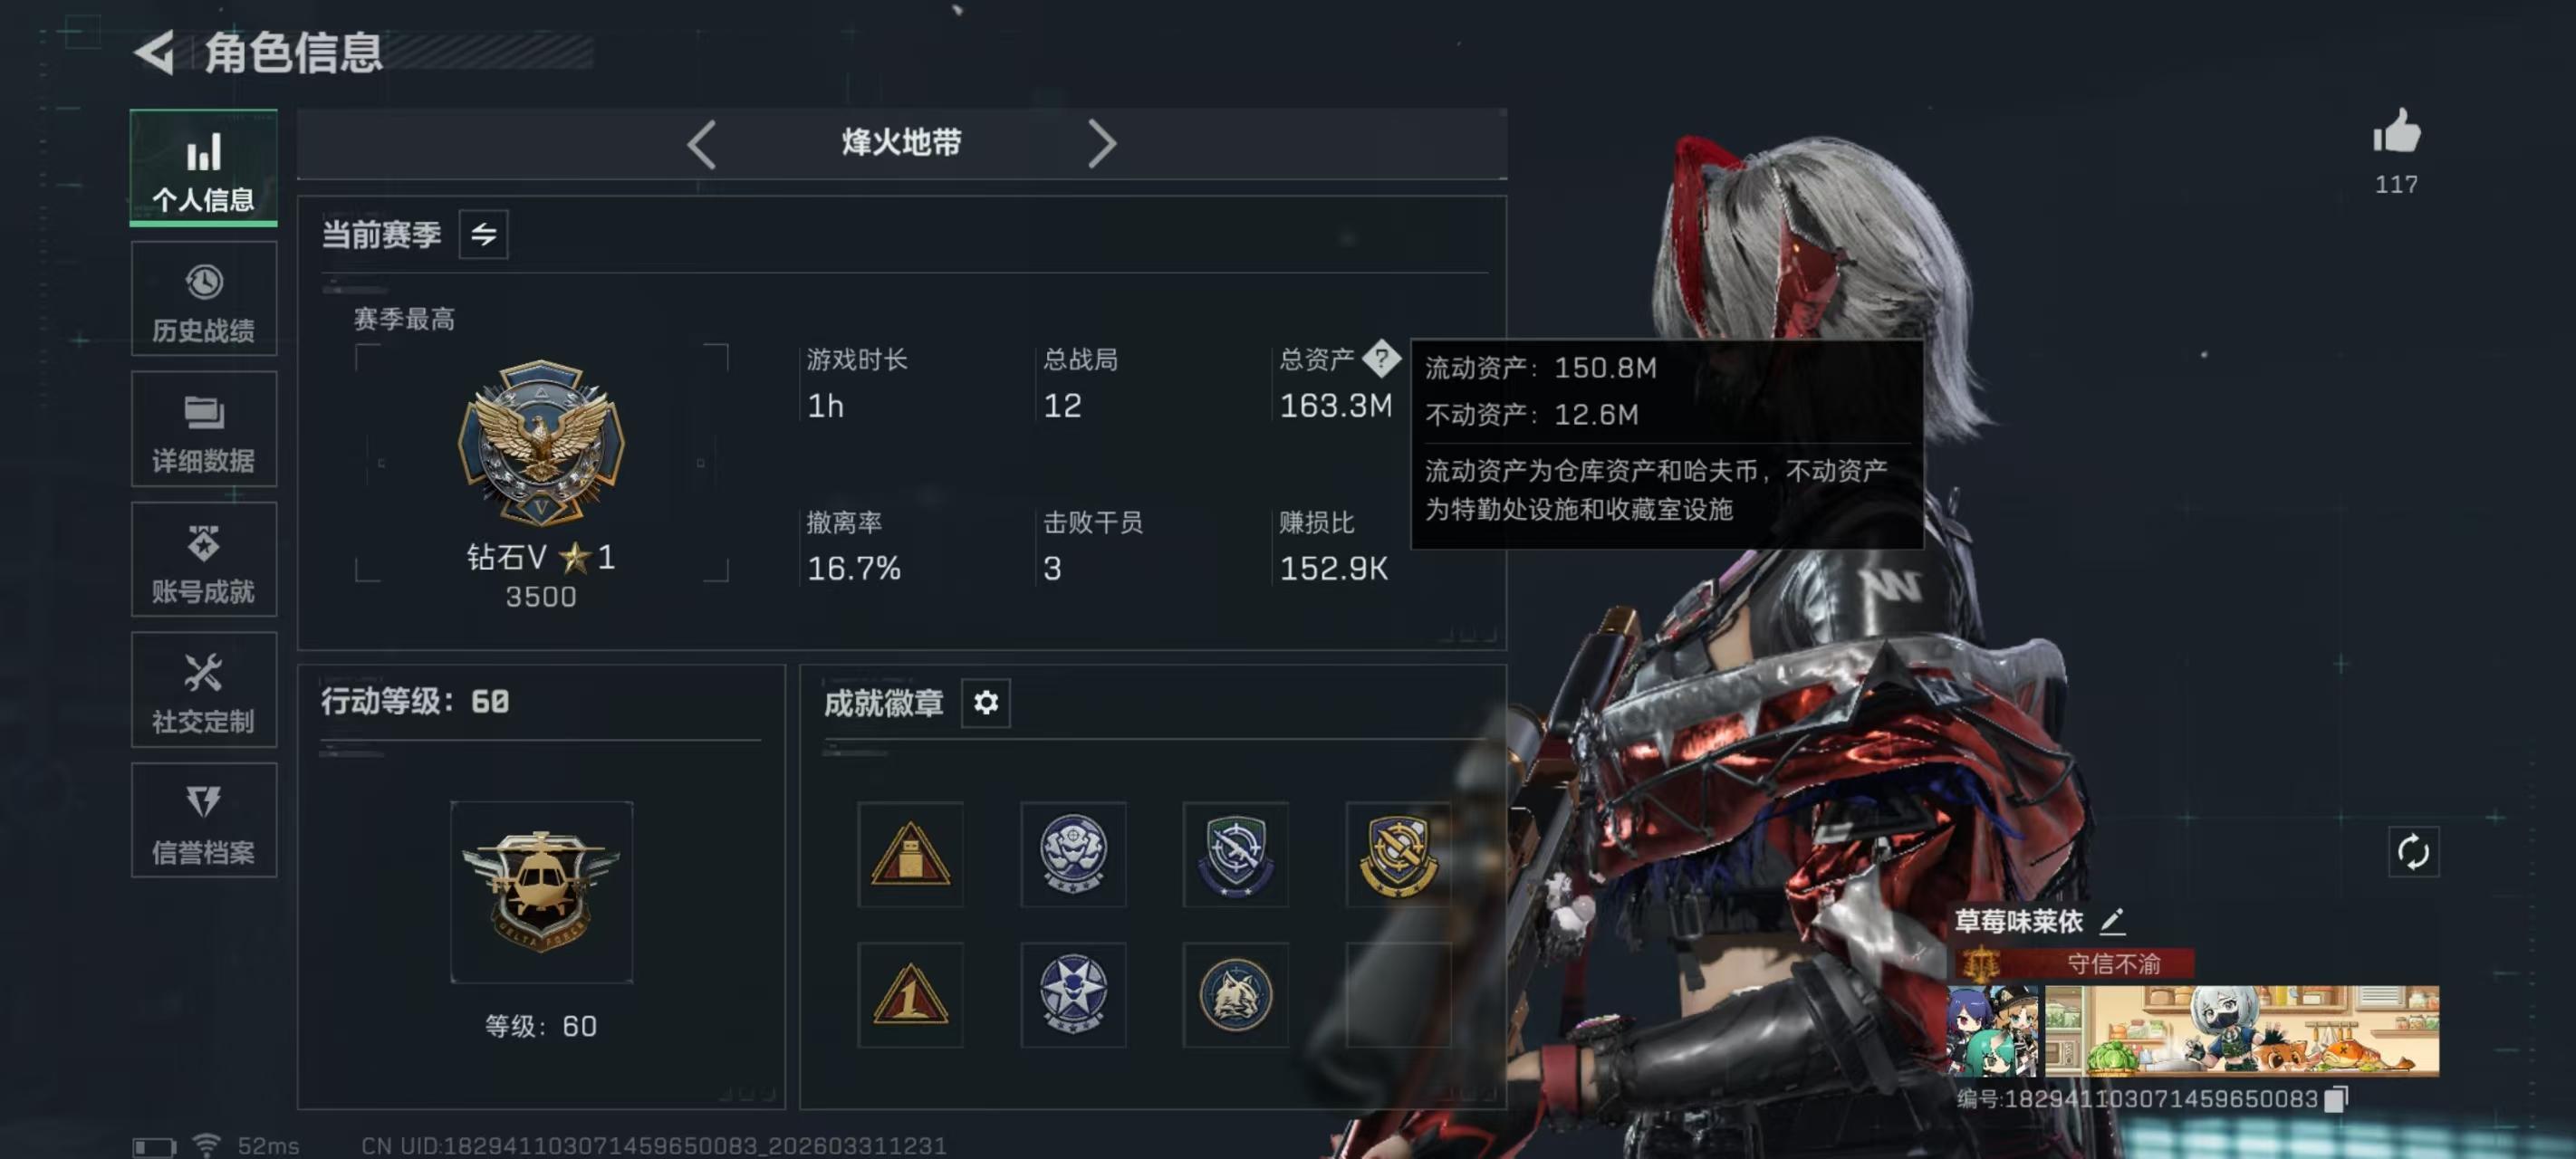Select the helicopter level 60 badge
The width and height of the screenshot is (2576, 1159).
[x=541, y=891]
